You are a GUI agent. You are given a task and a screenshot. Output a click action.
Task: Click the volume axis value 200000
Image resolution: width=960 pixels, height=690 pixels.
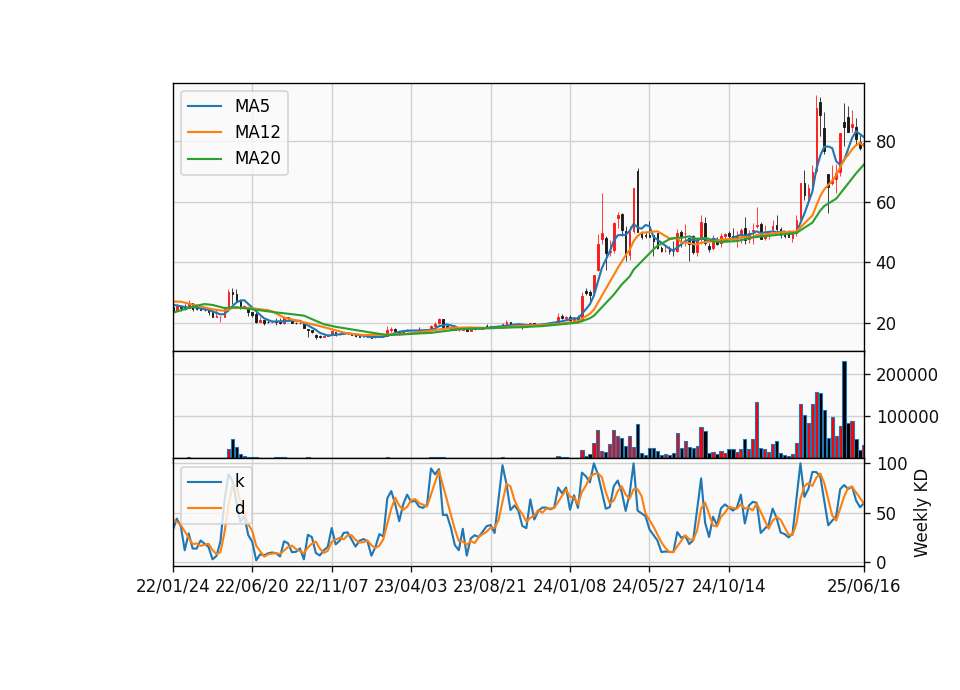(907, 375)
